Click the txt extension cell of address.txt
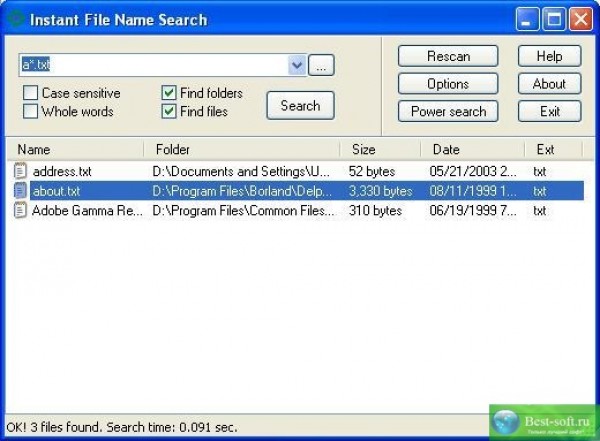 (540, 172)
